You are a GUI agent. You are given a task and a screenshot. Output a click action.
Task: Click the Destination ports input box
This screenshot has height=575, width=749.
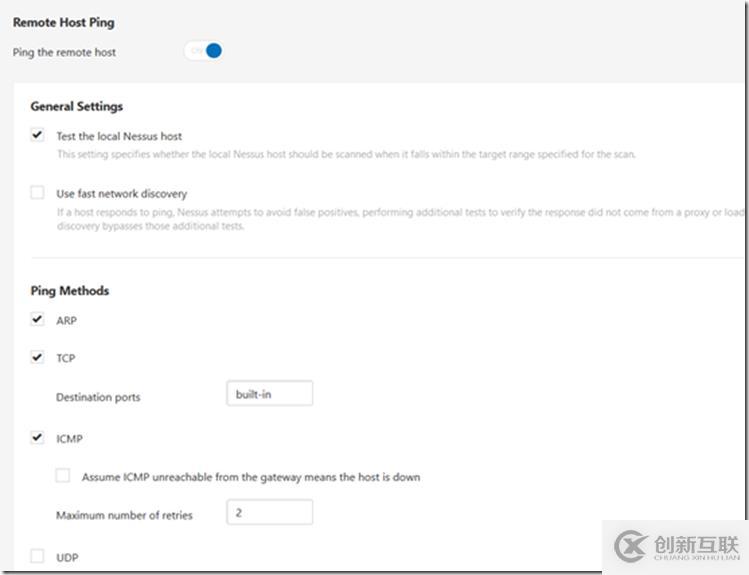click(269, 394)
